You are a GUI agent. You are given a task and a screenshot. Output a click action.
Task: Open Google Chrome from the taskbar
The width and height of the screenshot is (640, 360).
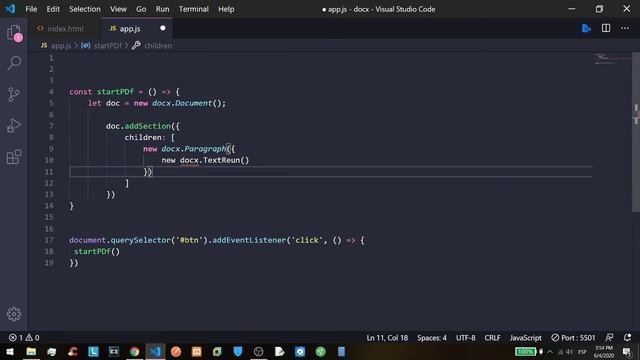(134, 351)
